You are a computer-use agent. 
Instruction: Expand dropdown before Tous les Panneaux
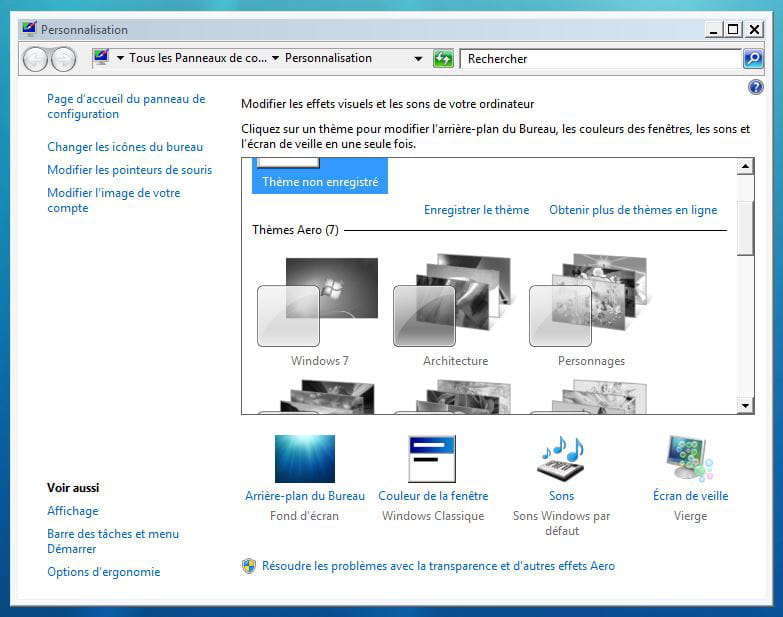coord(120,58)
